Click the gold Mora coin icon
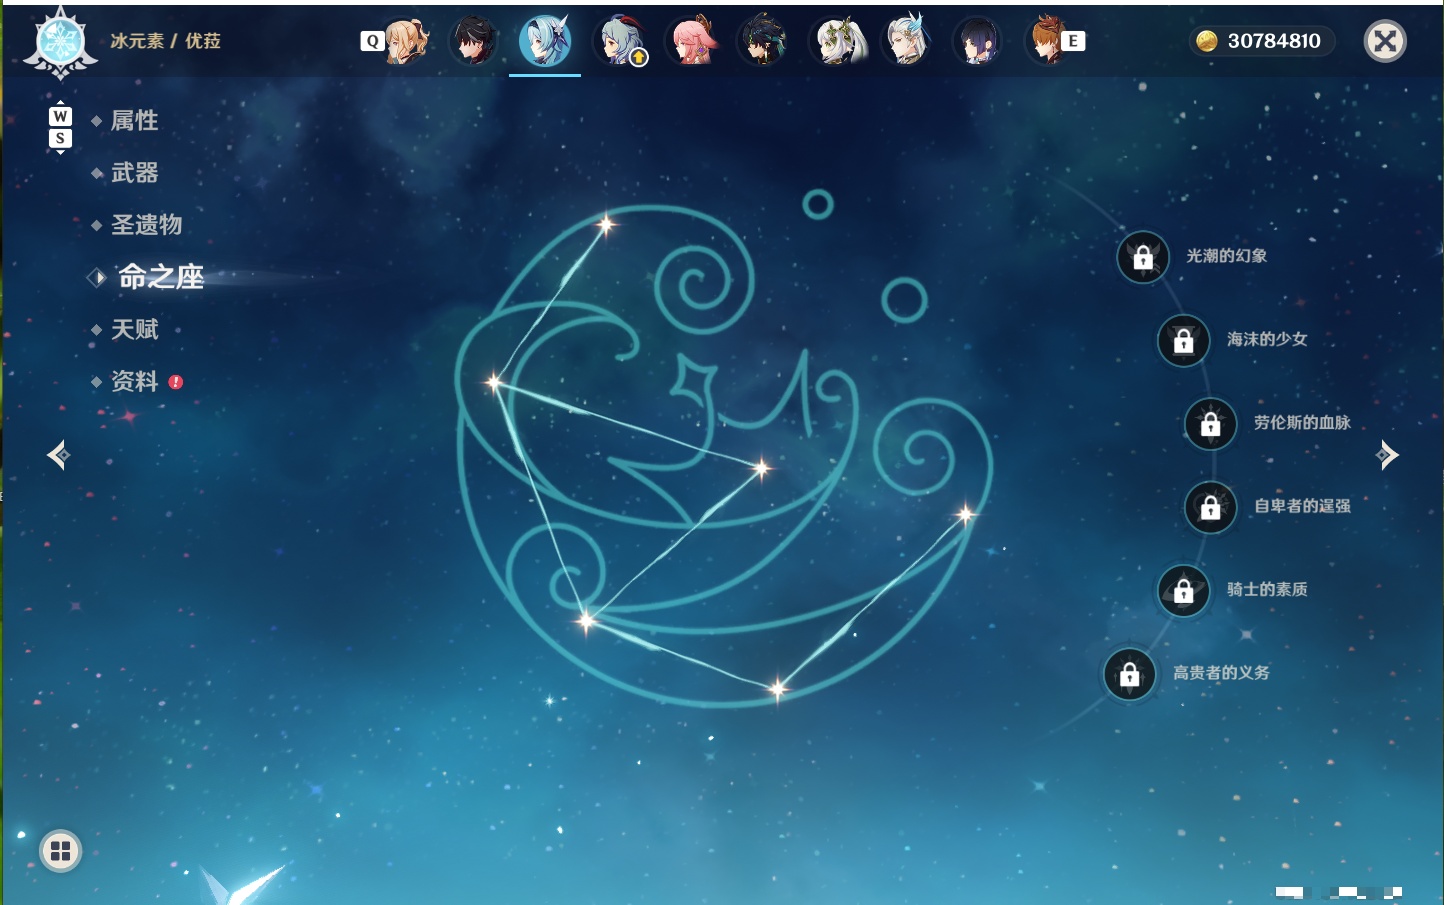Image resolution: width=1444 pixels, height=905 pixels. click(1207, 41)
